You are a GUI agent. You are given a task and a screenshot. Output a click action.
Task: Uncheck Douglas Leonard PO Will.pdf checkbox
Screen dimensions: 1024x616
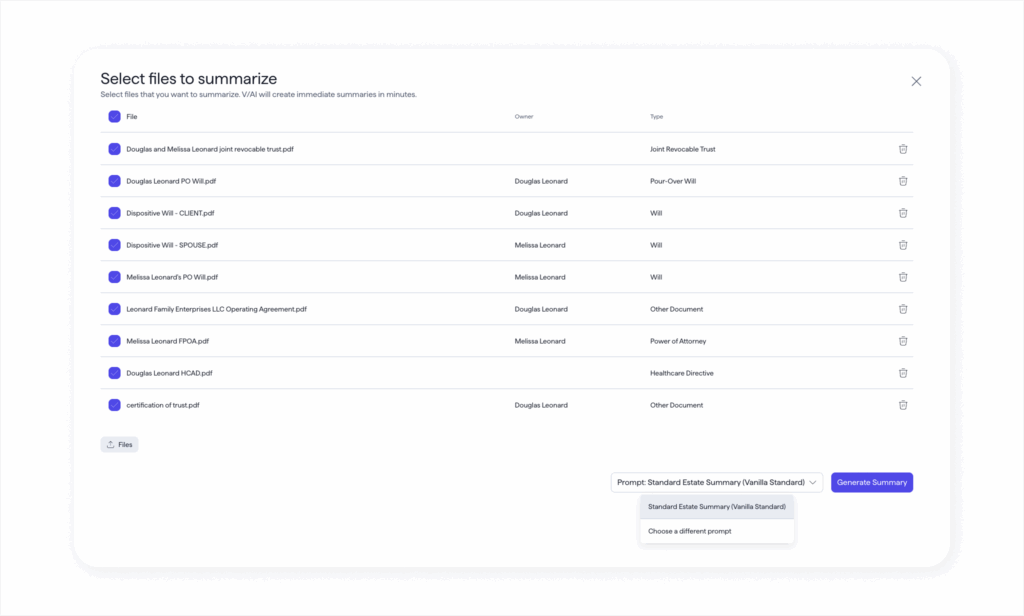pyautogui.click(x=114, y=181)
